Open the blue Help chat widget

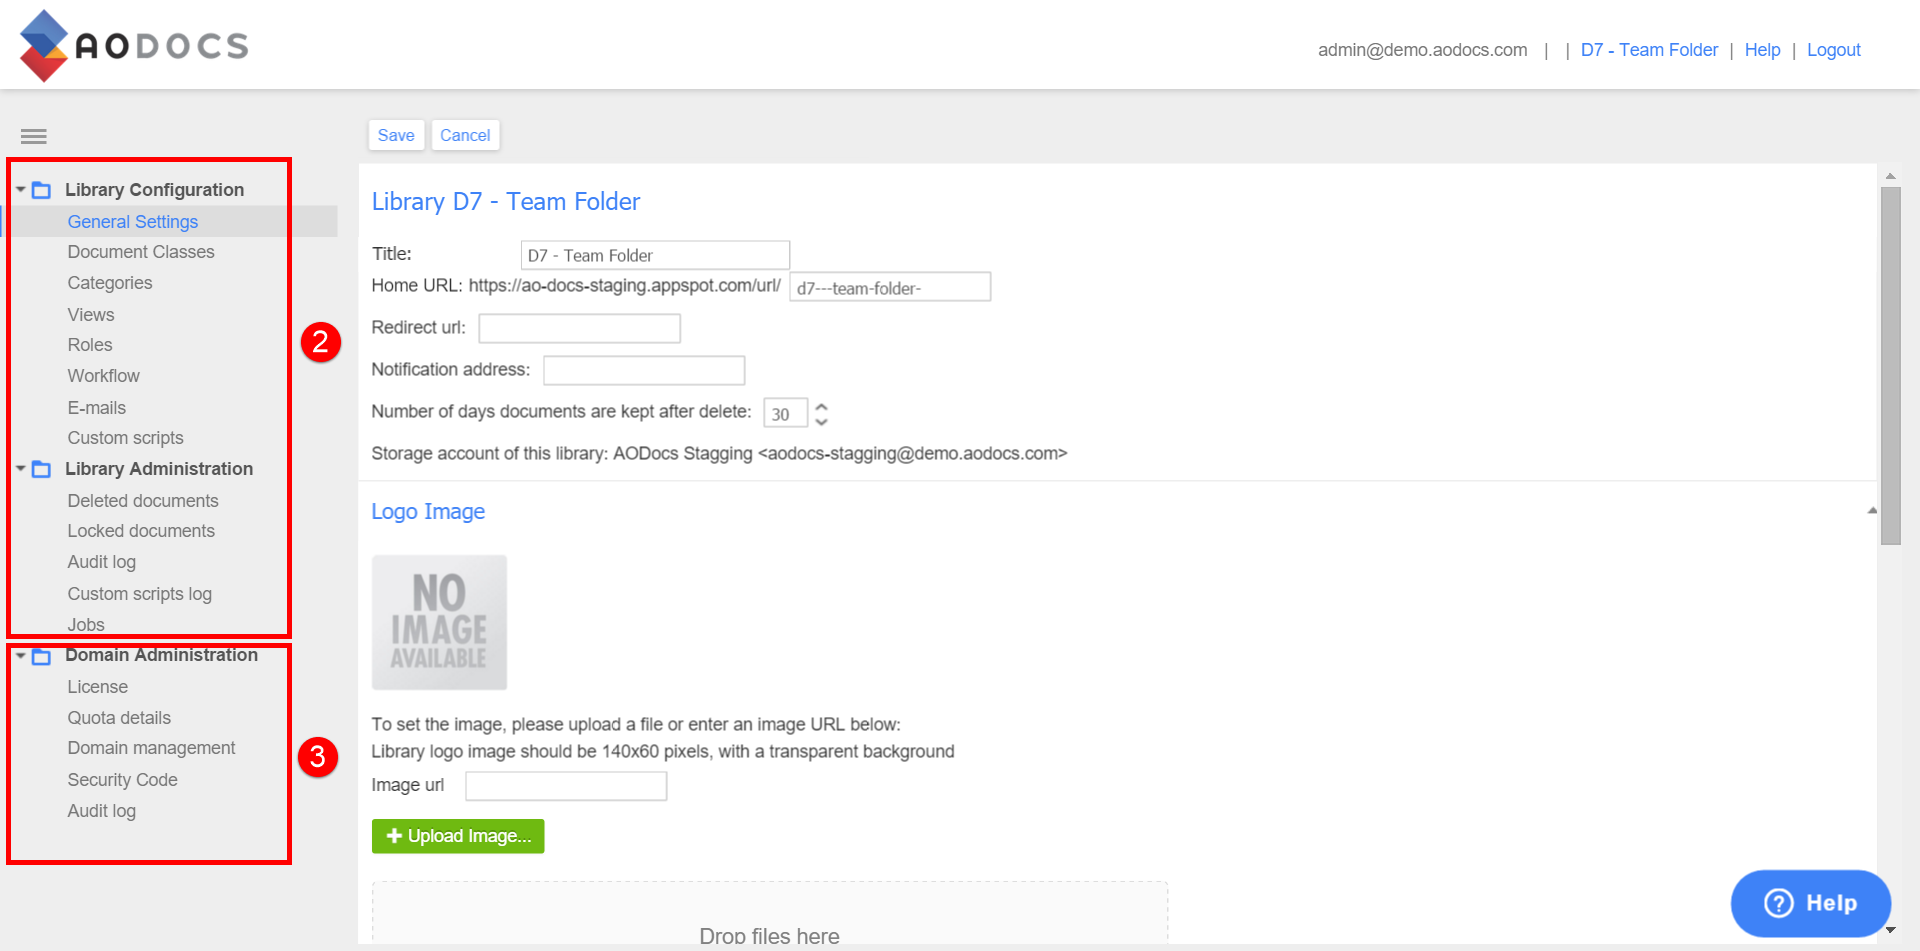[1811, 903]
